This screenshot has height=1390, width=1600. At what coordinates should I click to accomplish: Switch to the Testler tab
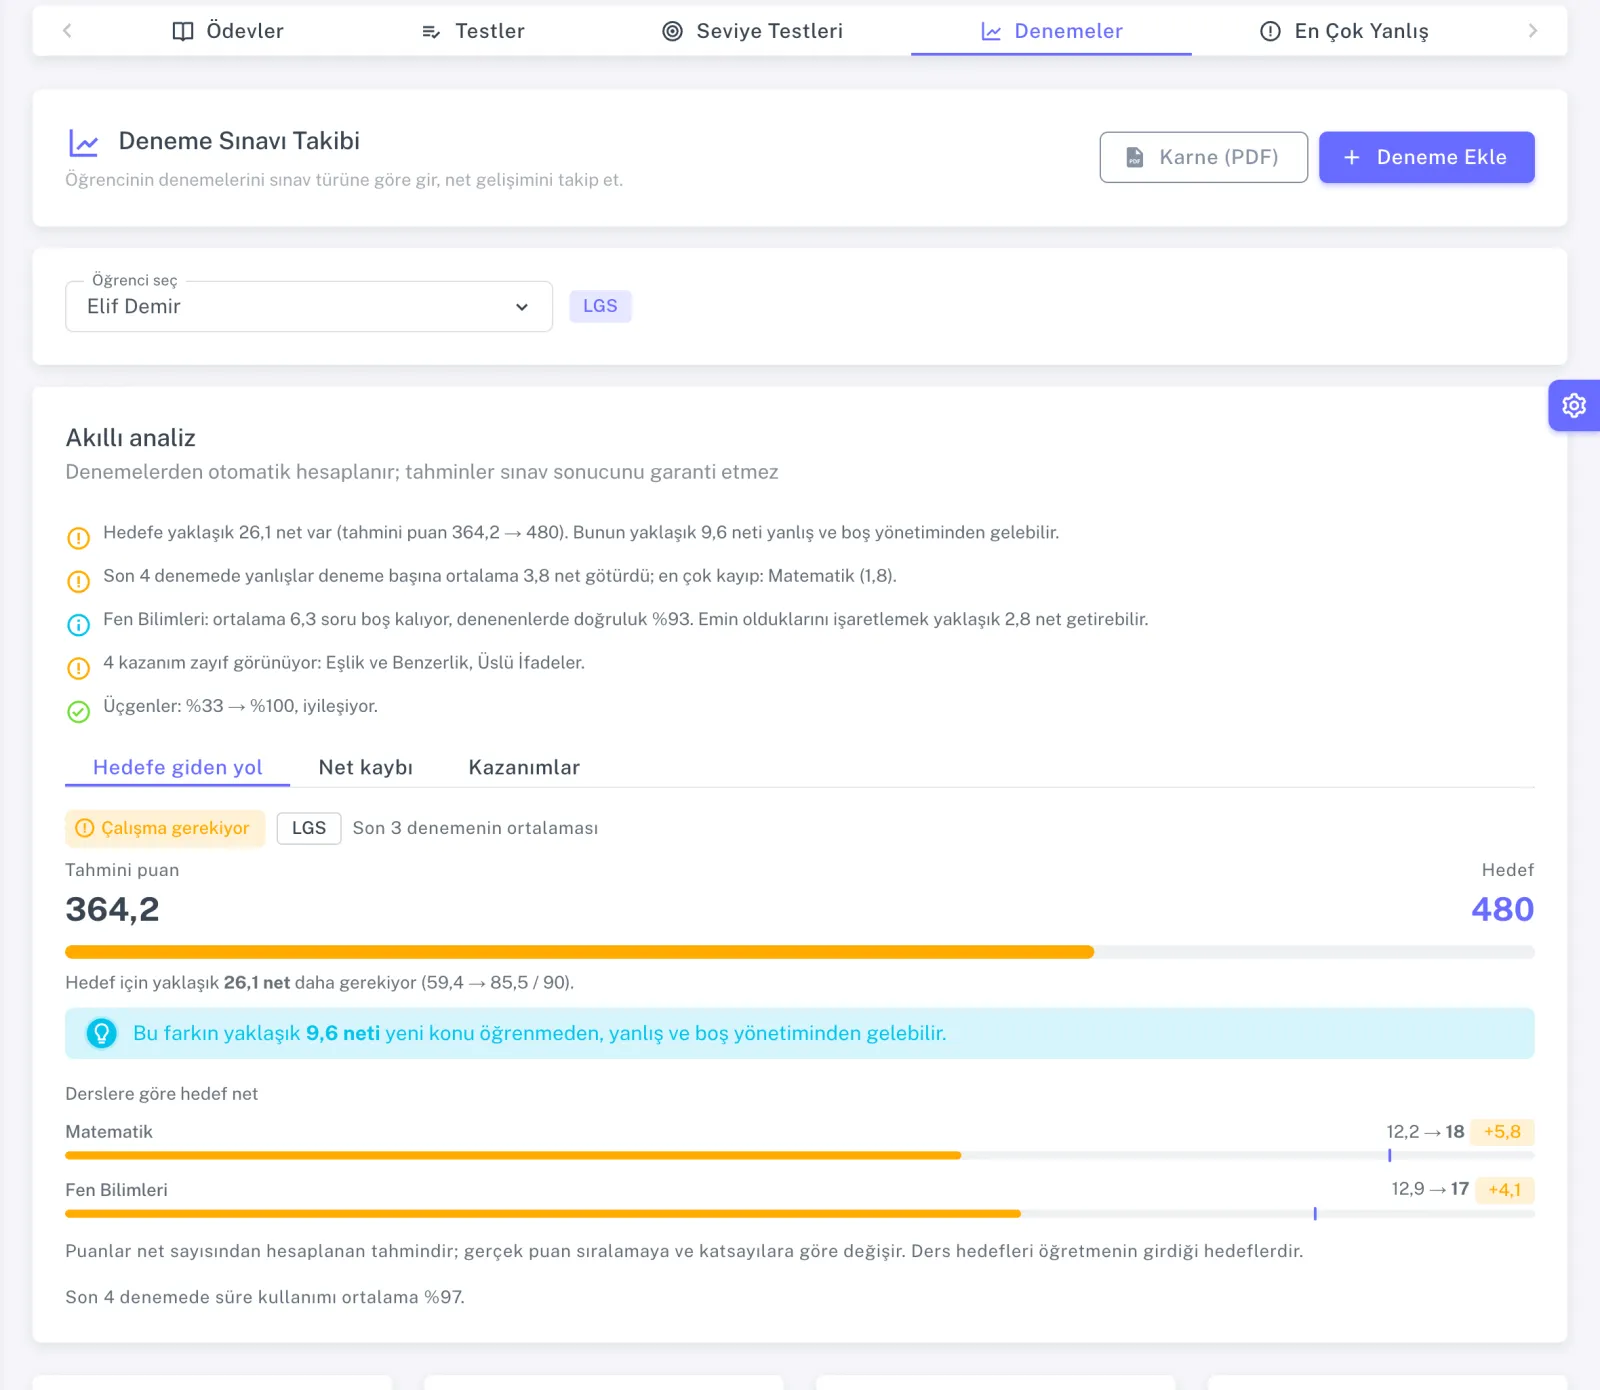pos(473,31)
